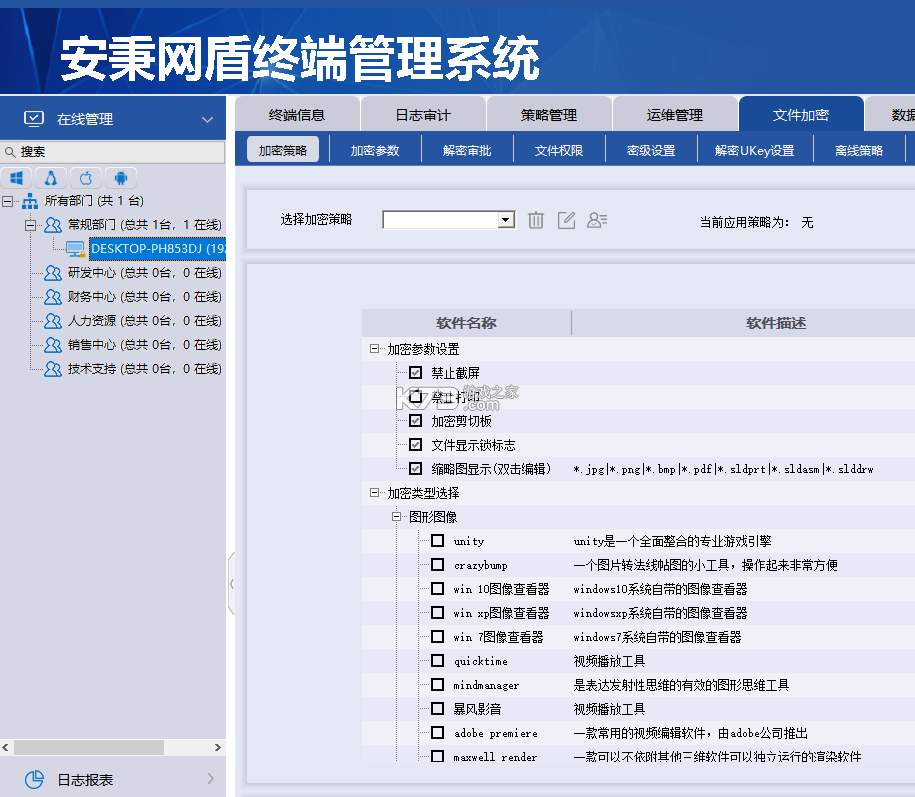This screenshot has width=915, height=797.
Task: Click the 所有部门 organization icon
Action: pyautogui.click(x=30, y=201)
